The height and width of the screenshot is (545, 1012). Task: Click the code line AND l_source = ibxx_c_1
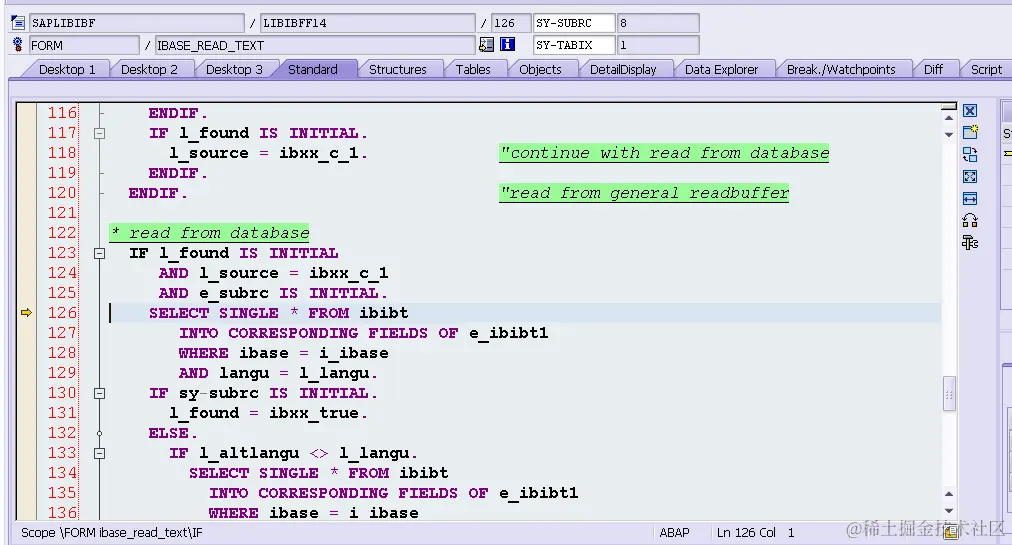274,273
